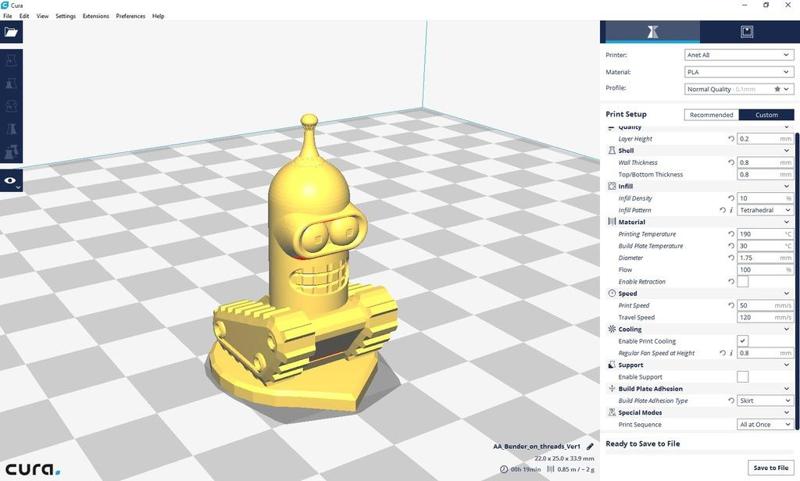Open Print Sequence dropdown showing All at Once

[x=765, y=424]
